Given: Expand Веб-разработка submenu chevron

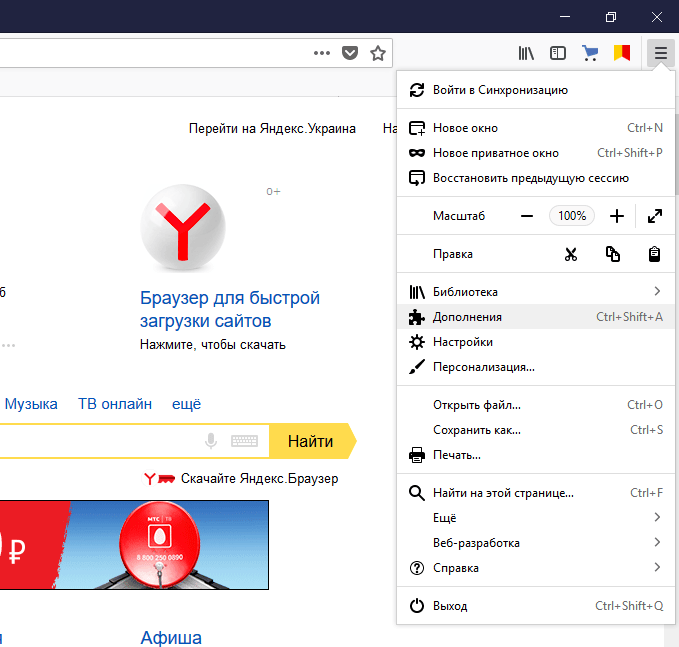Looking at the screenshot, I should click(x=657, y=543).
